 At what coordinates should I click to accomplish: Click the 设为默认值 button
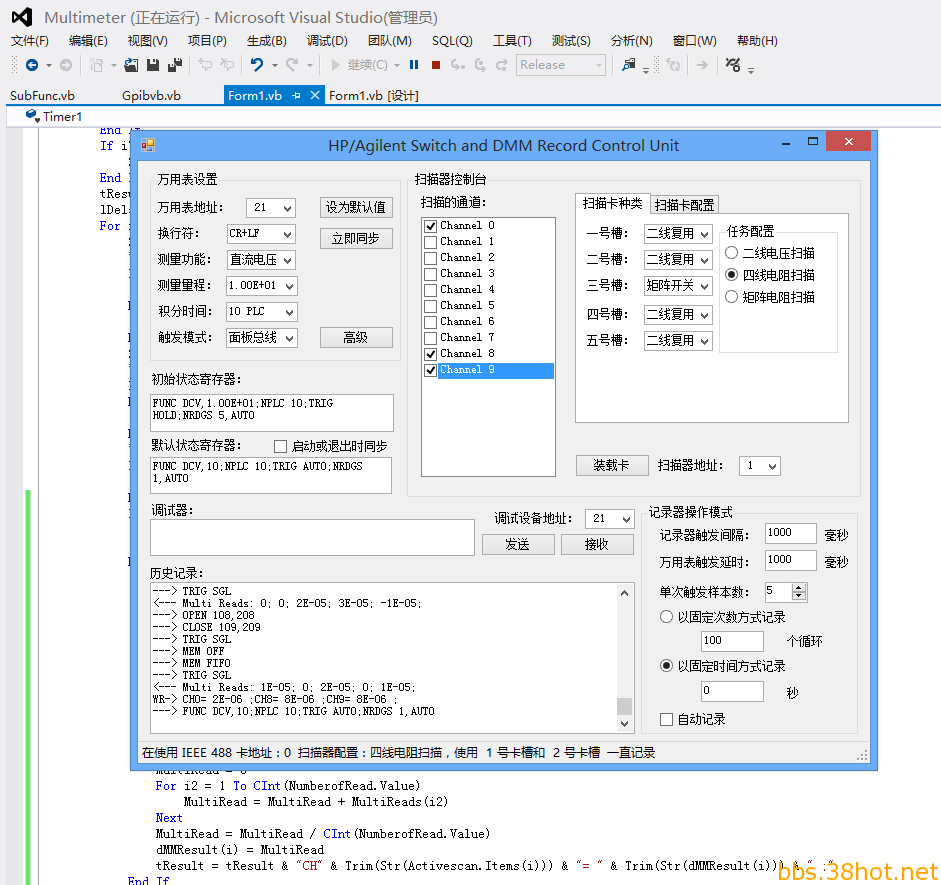(x=356, y=208)
